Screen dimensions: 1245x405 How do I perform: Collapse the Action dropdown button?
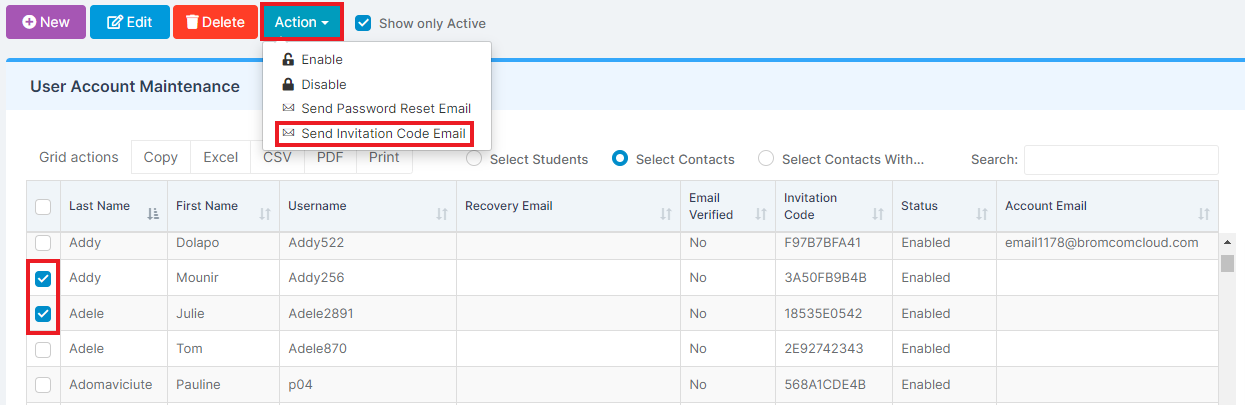(x=302, y=22)
